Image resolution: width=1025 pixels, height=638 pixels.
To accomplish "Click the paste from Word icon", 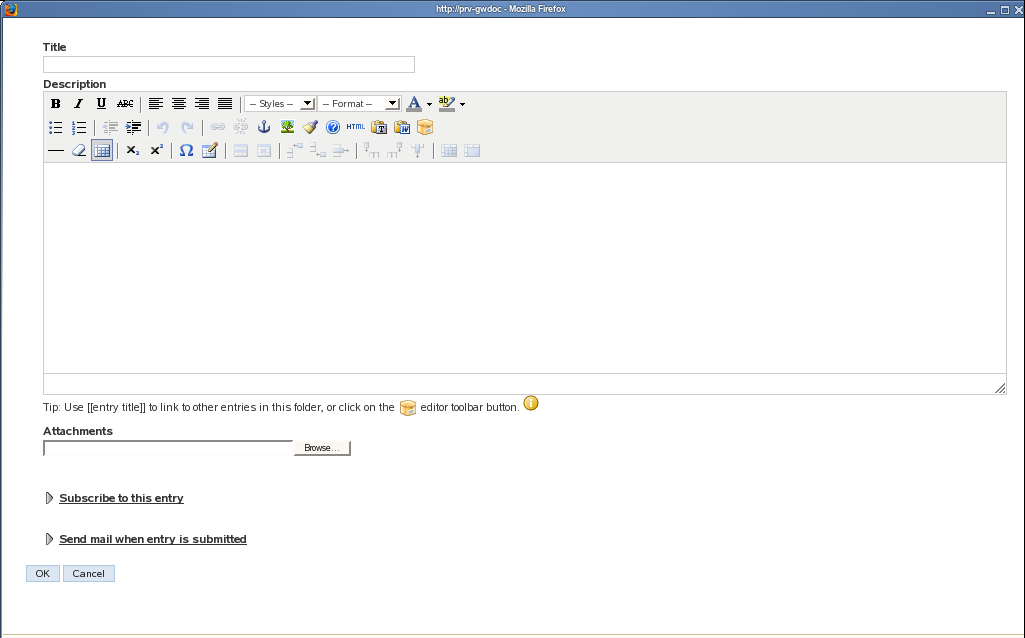I will point(401,127).
